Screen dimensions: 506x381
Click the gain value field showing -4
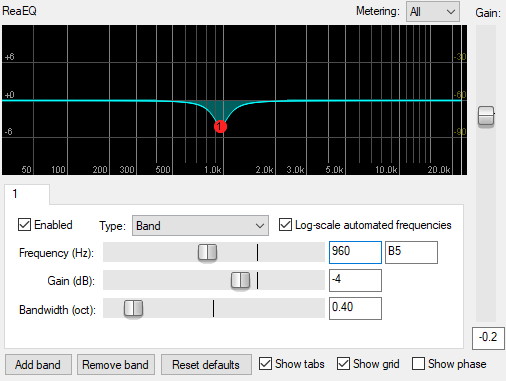pyautogui.click(x=355, y=280)
